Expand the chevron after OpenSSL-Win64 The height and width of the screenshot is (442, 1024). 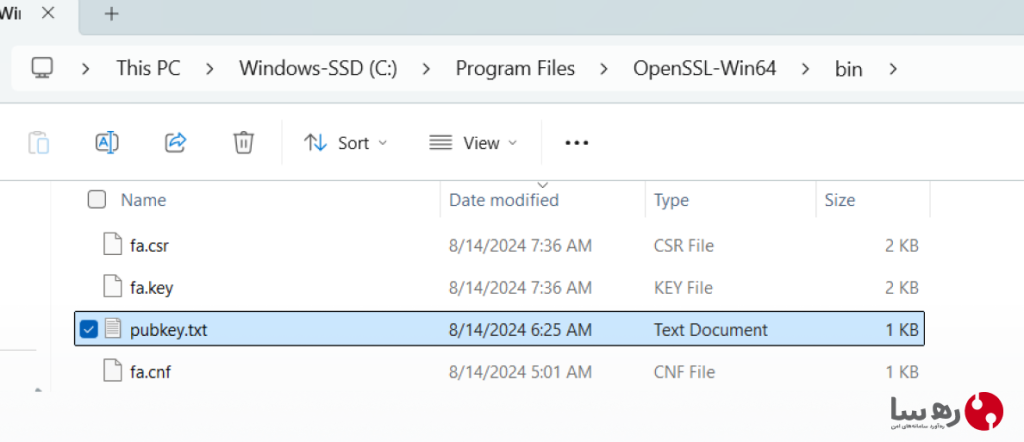coord(806,69)
